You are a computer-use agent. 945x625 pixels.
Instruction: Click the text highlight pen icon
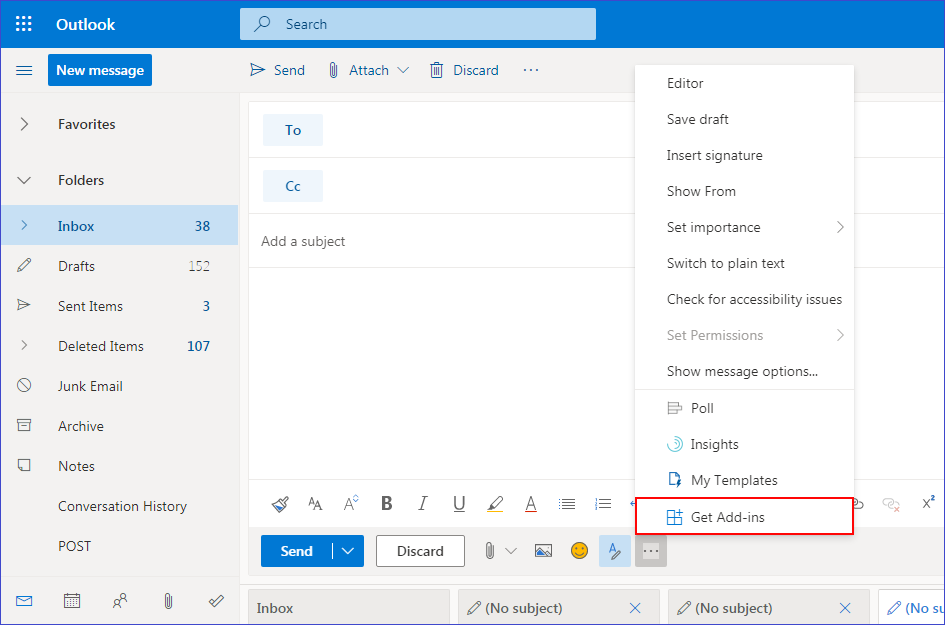click(x=495, y=504)
